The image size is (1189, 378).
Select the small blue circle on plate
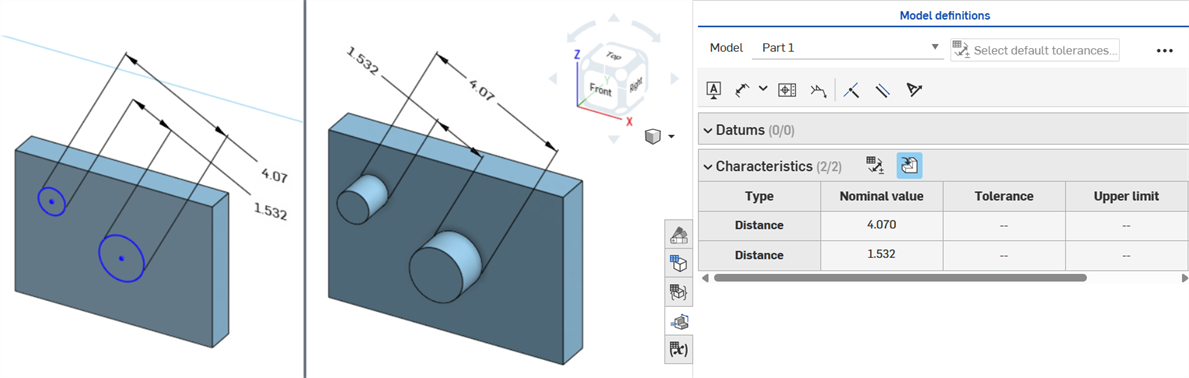52,201
